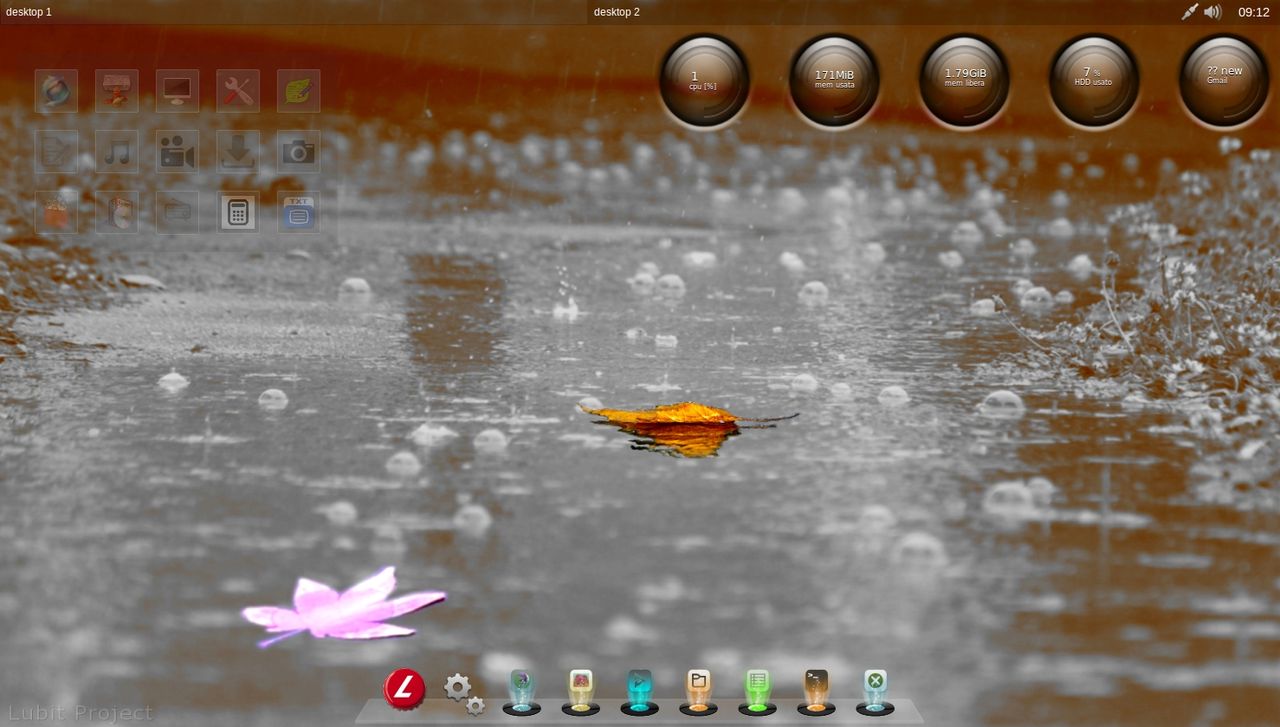Launch the calculator icon
1280x727 pixels.
(238, 212)
